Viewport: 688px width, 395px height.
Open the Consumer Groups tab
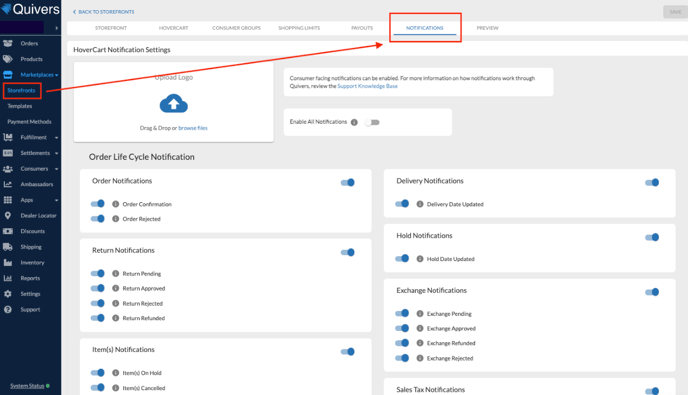pyautogui.click(x=236, y=28)
